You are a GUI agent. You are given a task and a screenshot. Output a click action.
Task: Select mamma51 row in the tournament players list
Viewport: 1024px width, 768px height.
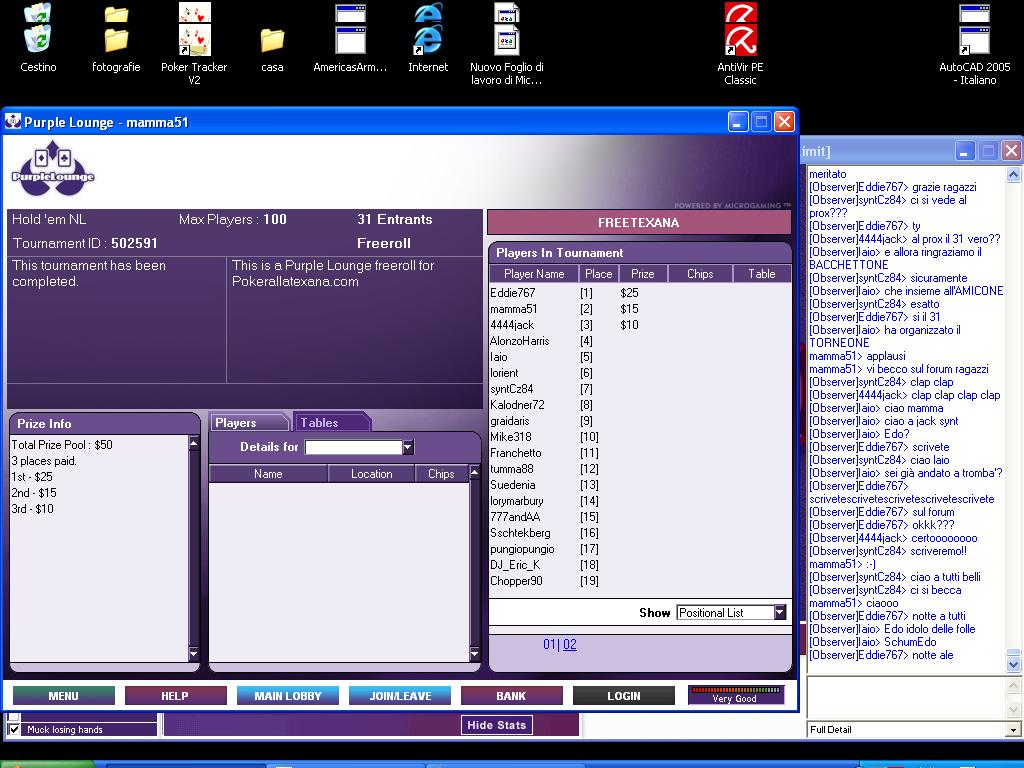click(640, 309)
